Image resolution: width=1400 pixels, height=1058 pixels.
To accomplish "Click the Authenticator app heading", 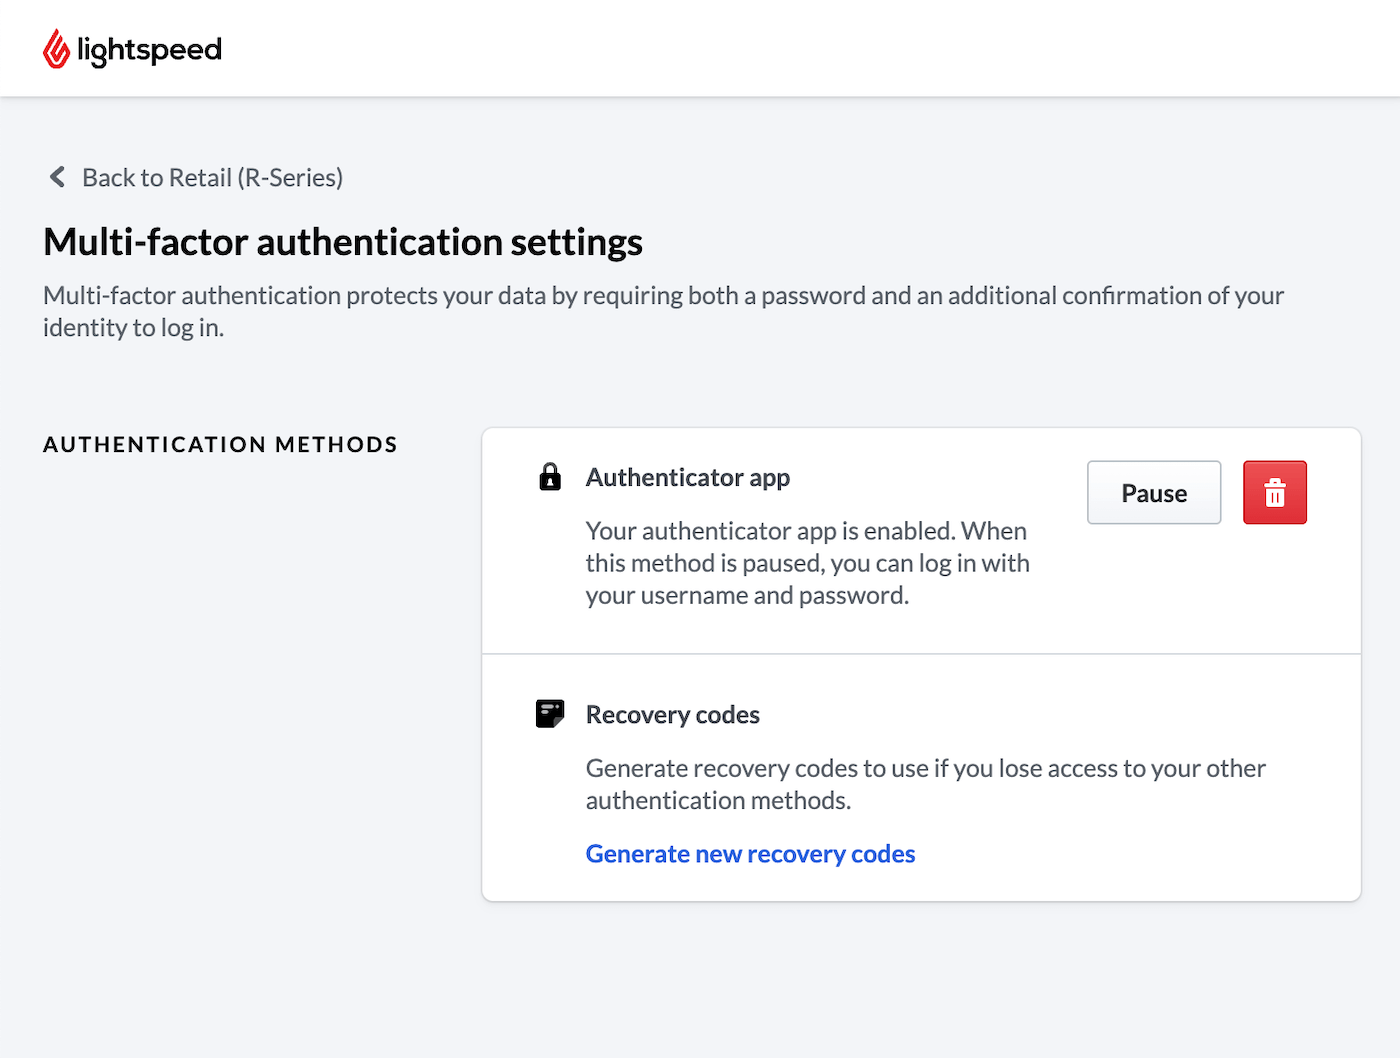I will (688, 477).
